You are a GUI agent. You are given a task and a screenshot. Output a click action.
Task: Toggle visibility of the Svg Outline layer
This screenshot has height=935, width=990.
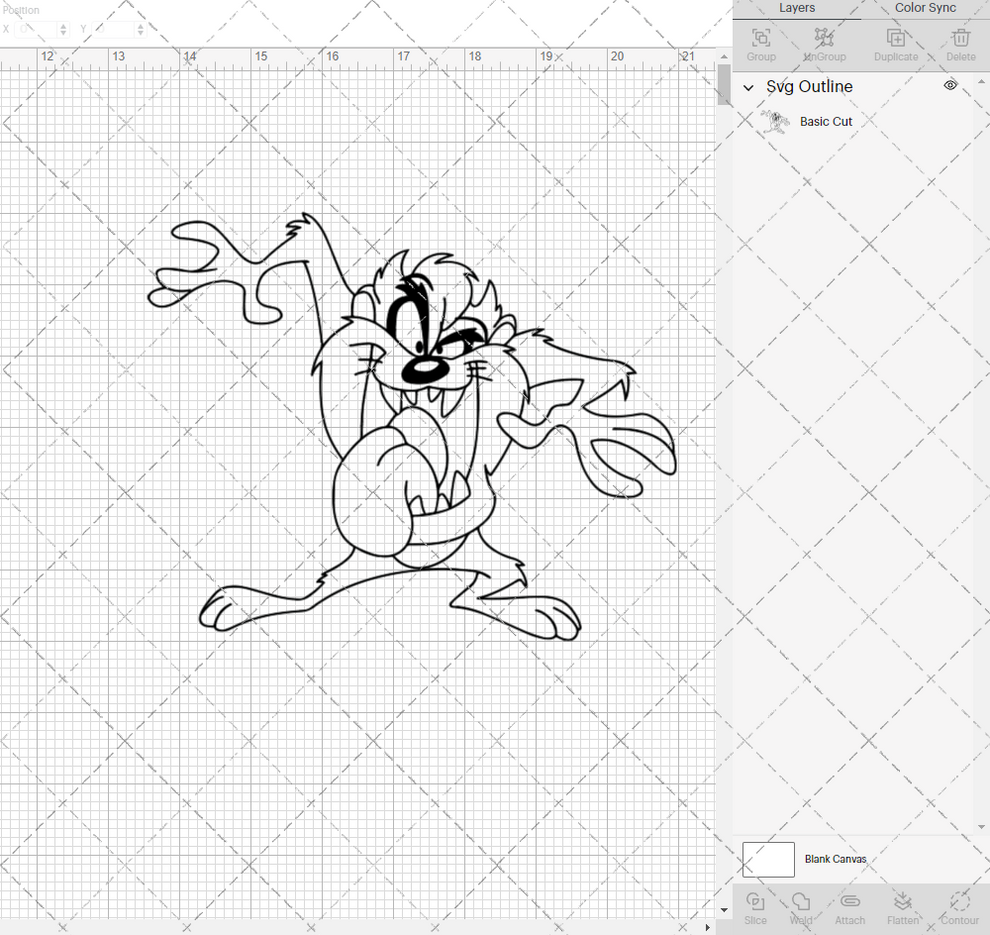(950, 86)
